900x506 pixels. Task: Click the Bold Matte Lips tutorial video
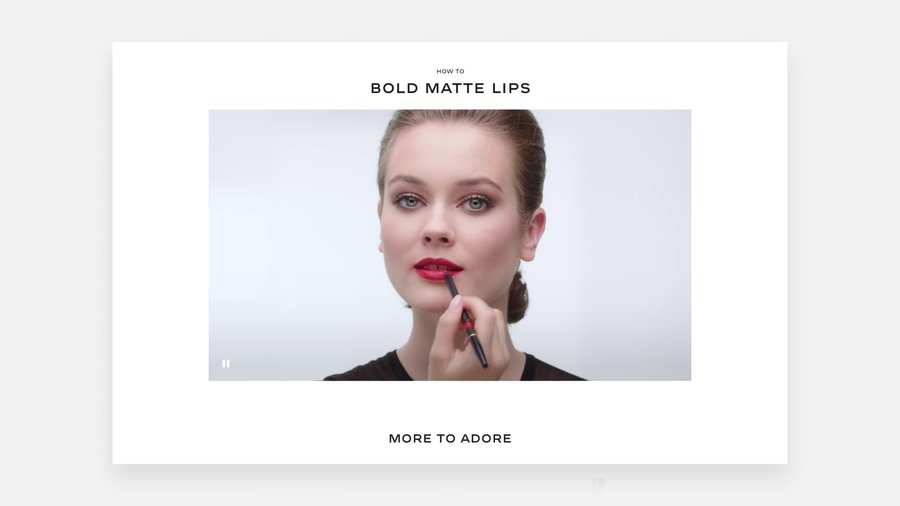point(449,245)
